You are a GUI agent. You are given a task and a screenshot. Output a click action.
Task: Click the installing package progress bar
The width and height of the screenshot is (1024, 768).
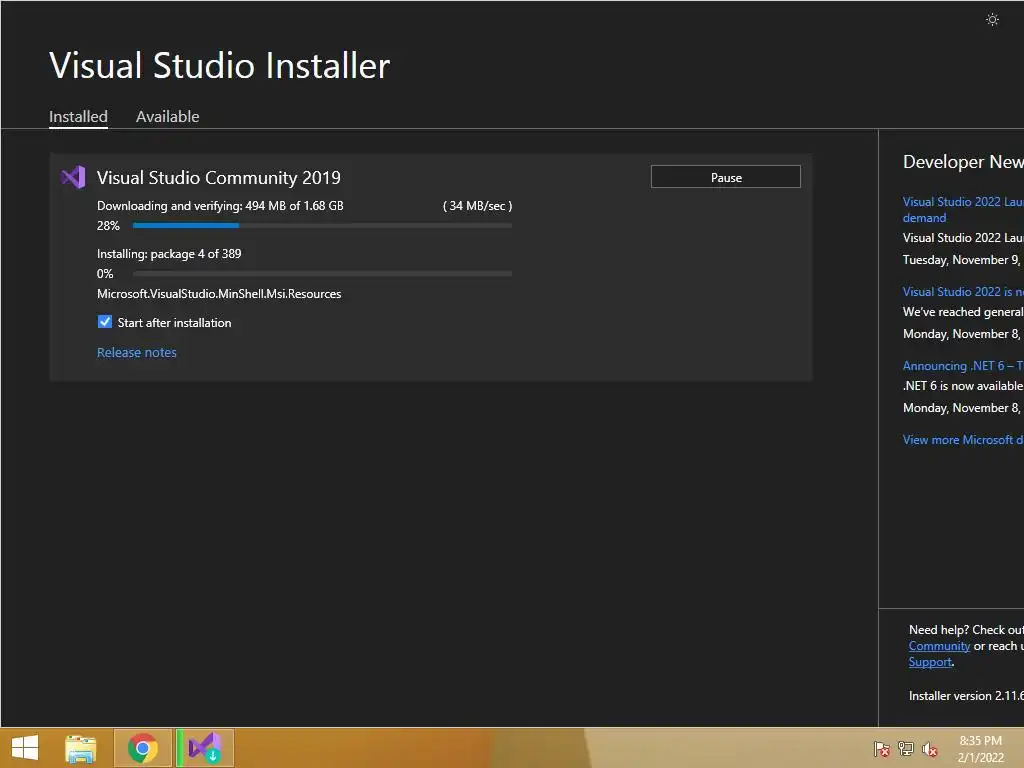(322, 274)
